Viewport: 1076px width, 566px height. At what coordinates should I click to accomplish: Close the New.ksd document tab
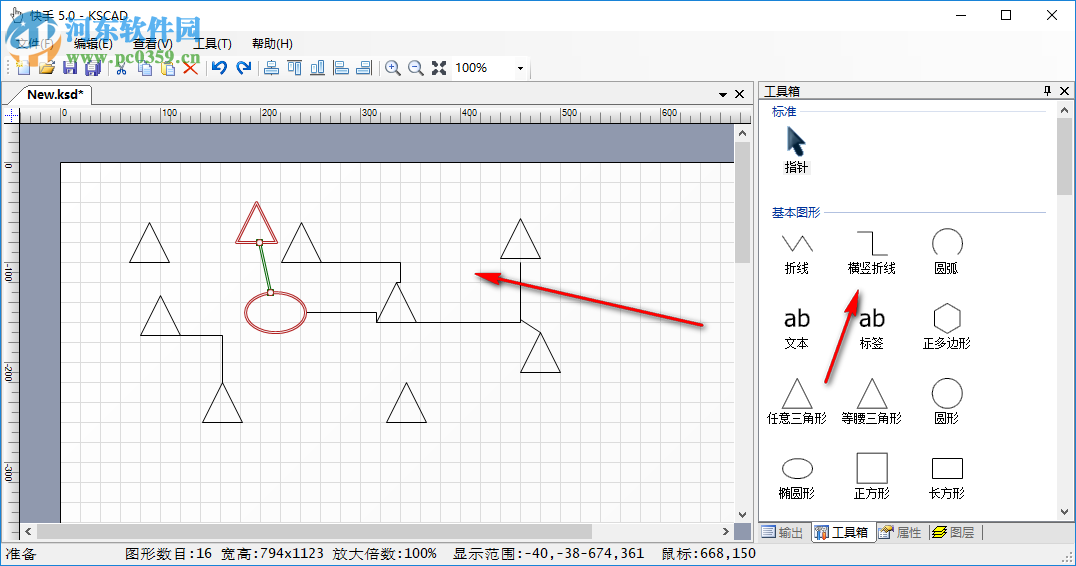point(740,94)
